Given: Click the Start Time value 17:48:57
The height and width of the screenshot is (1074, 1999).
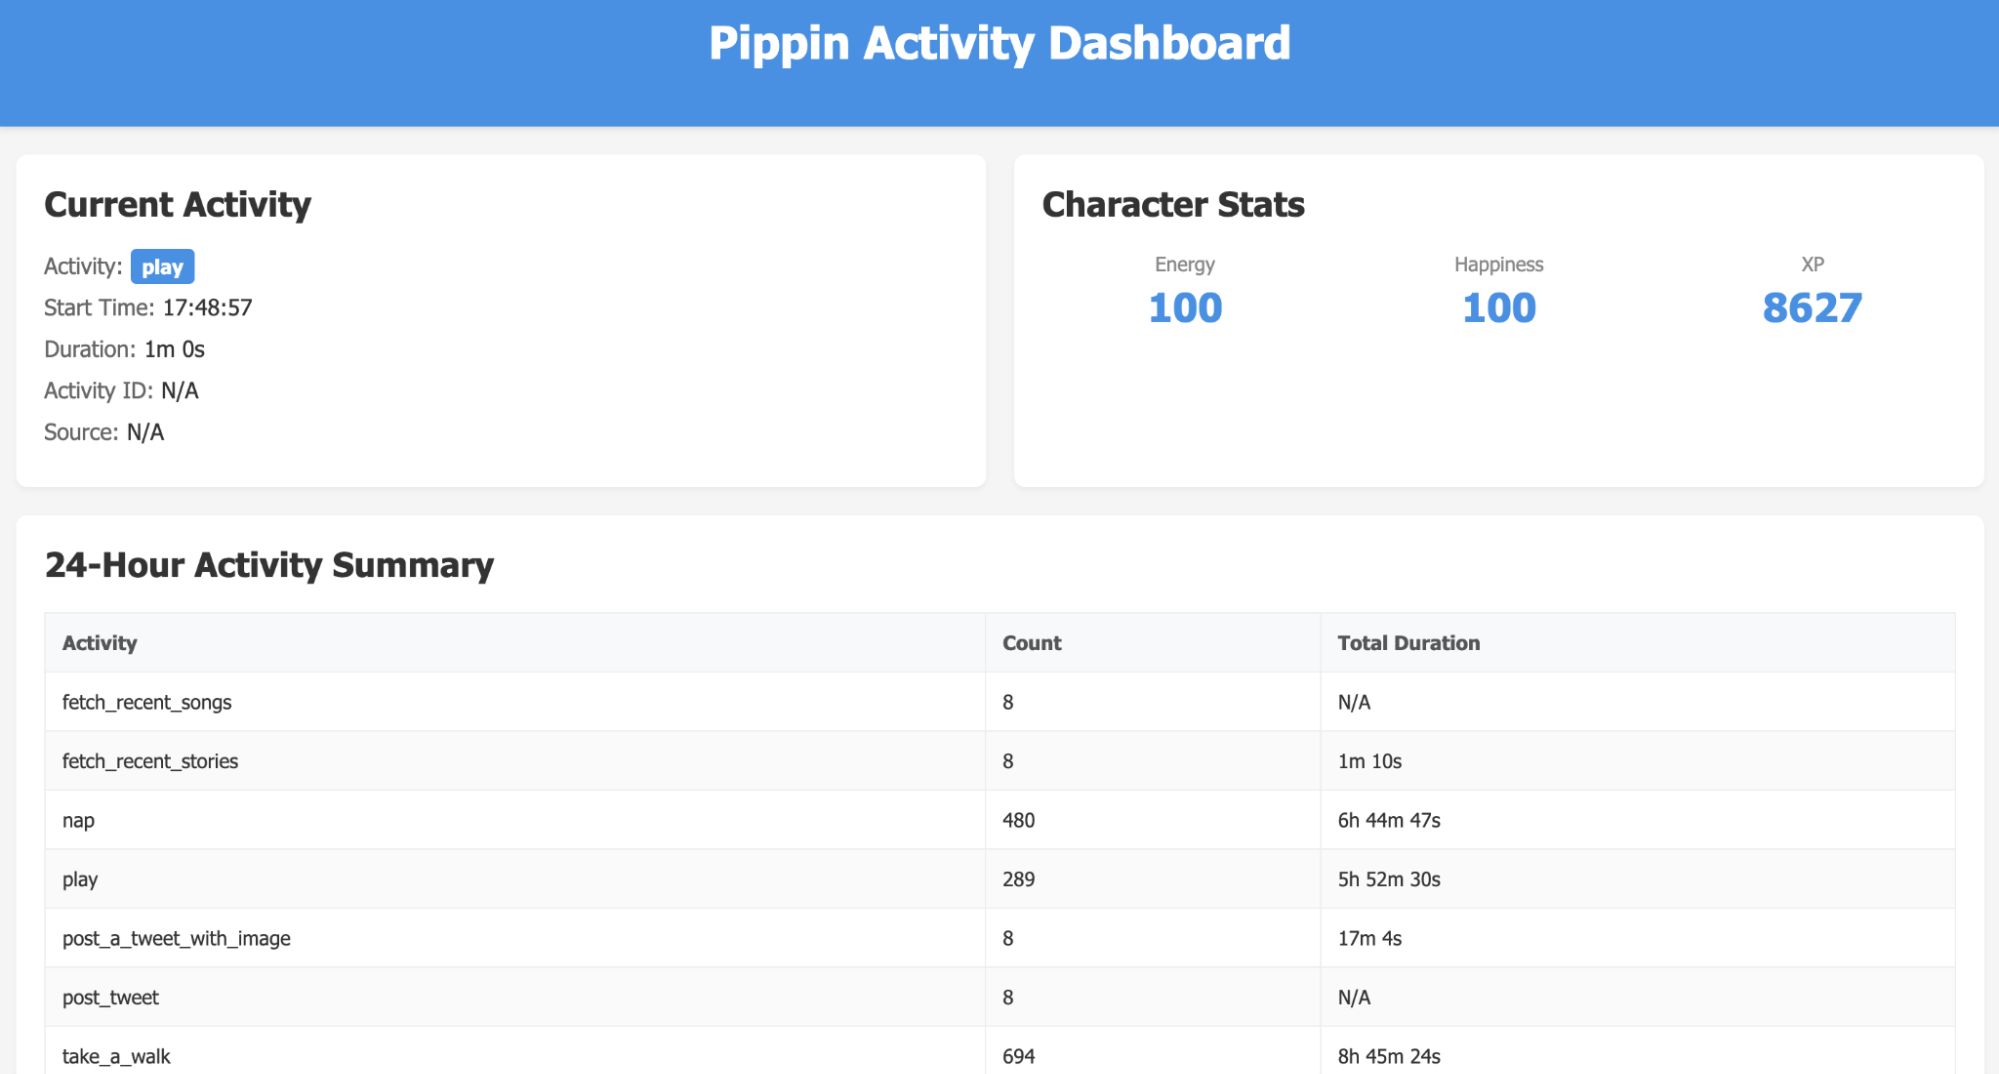Looking at the screenshot, I should tap(207, 308).
